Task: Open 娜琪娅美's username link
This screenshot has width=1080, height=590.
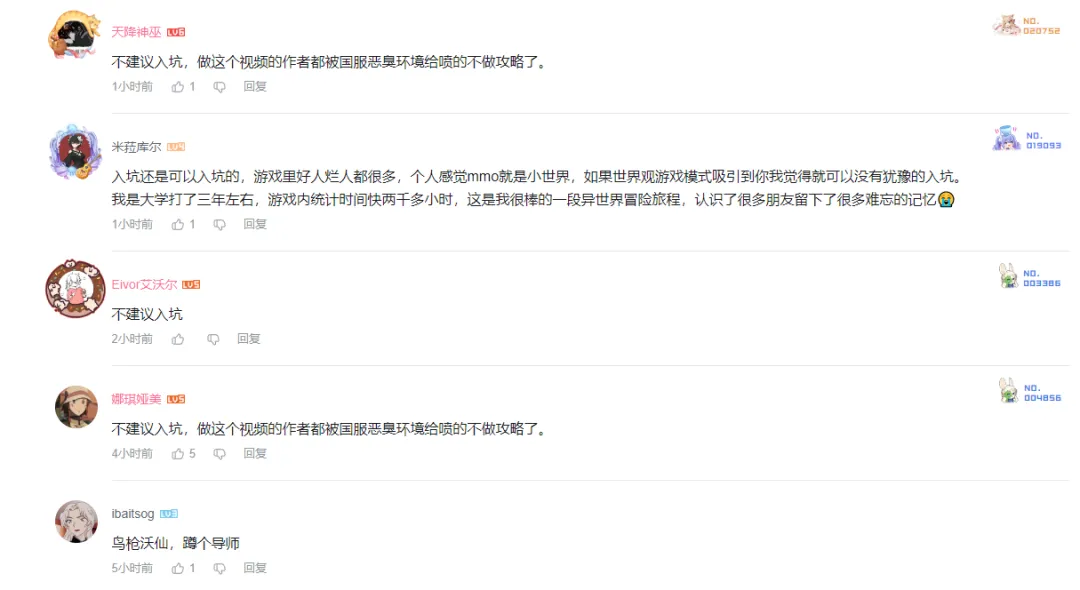Action: [136, 399]
